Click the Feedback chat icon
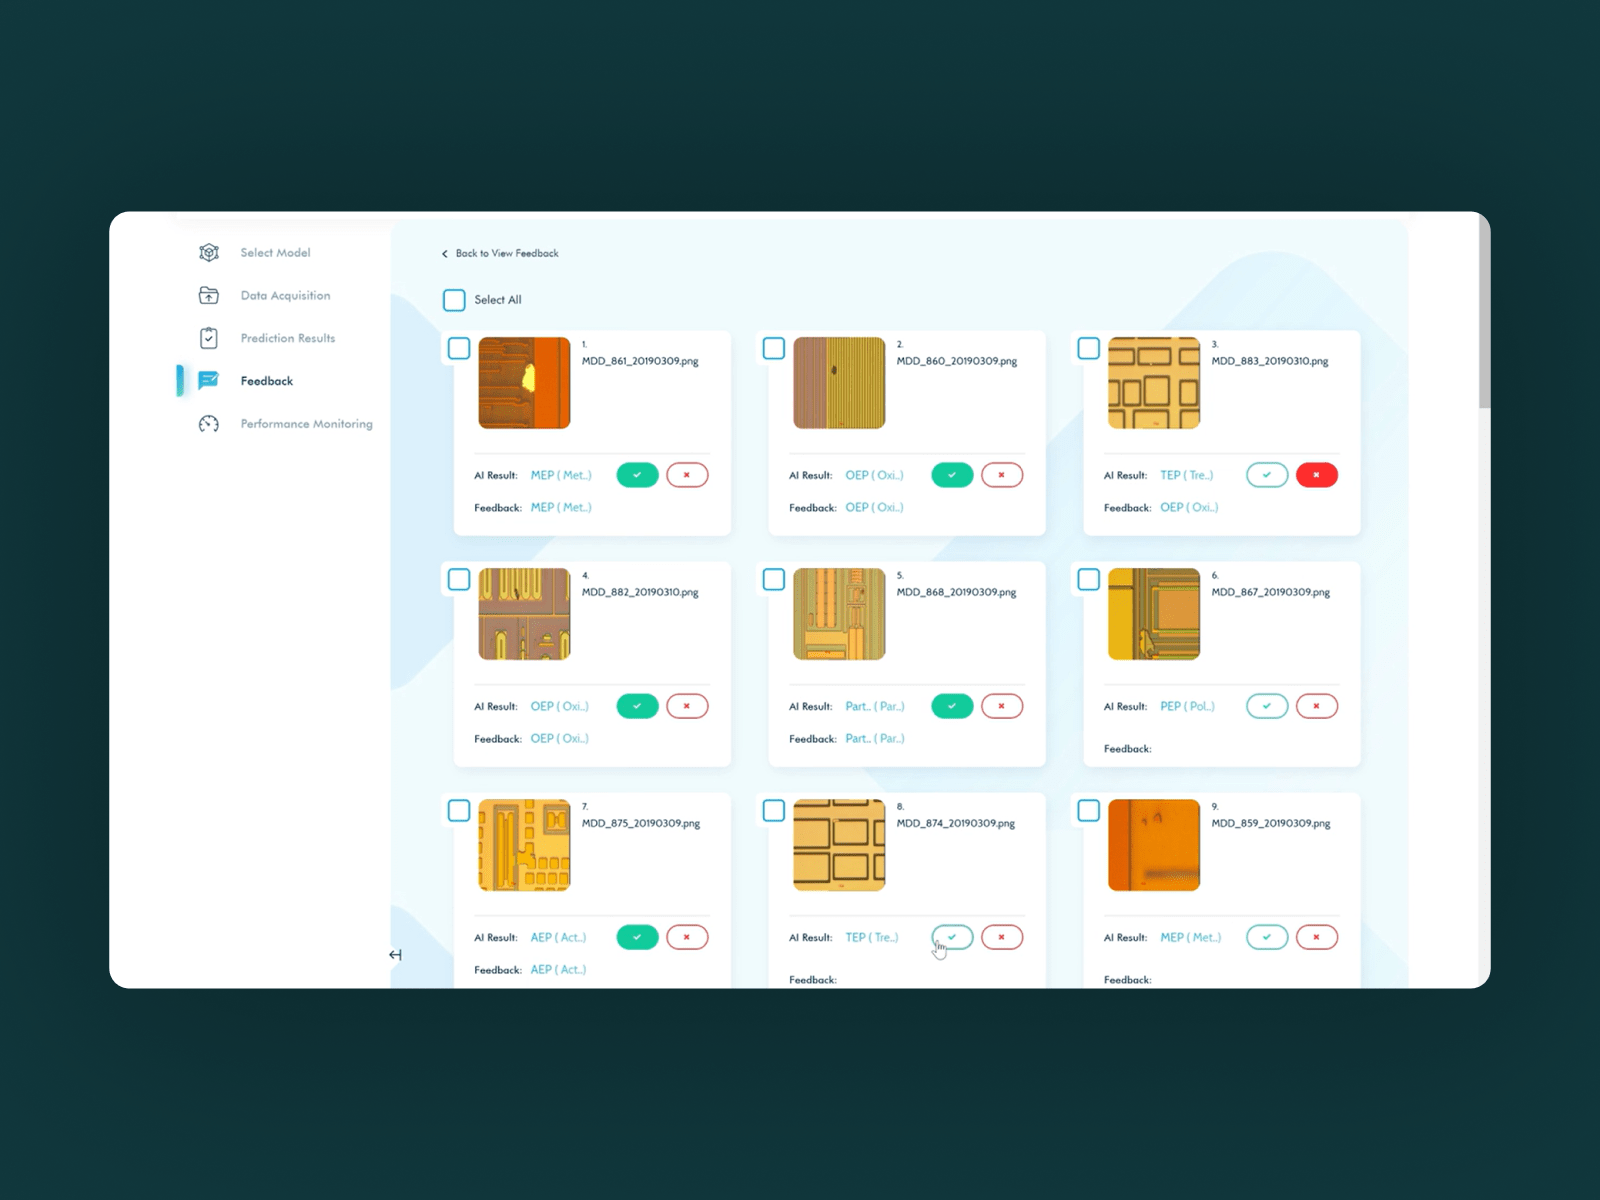 (x=209, y=381)
